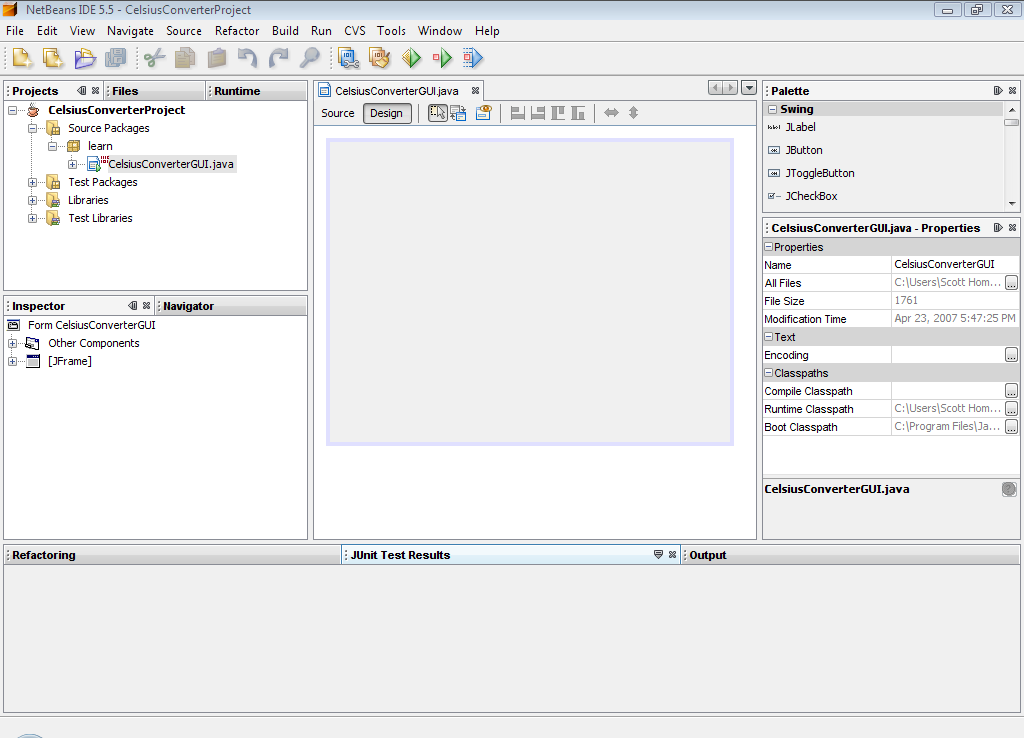Screen dimensions: 1024x738
Task: Select the Selection Mode tool in the designer
Action: click(x=437, y=112)
